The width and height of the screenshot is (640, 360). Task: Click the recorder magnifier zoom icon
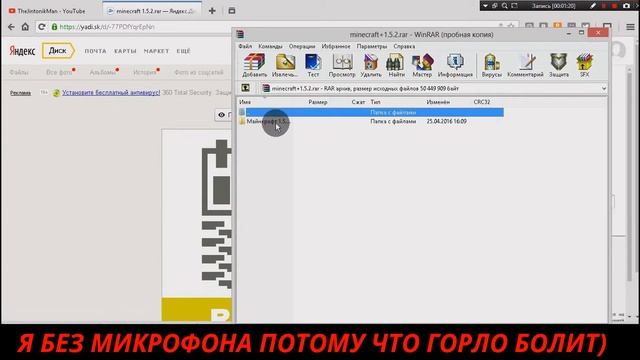click(505, 6)
